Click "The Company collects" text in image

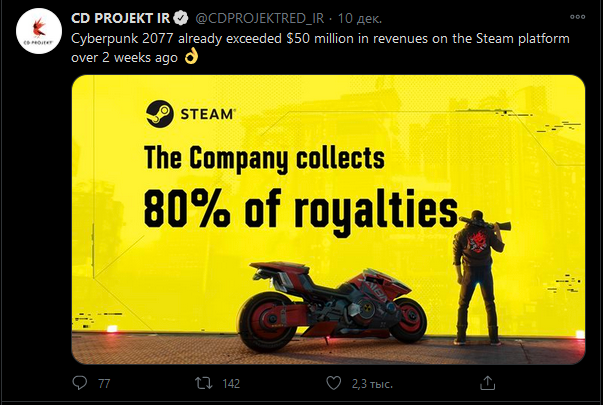pyautogui.click(x=264, y=158)
